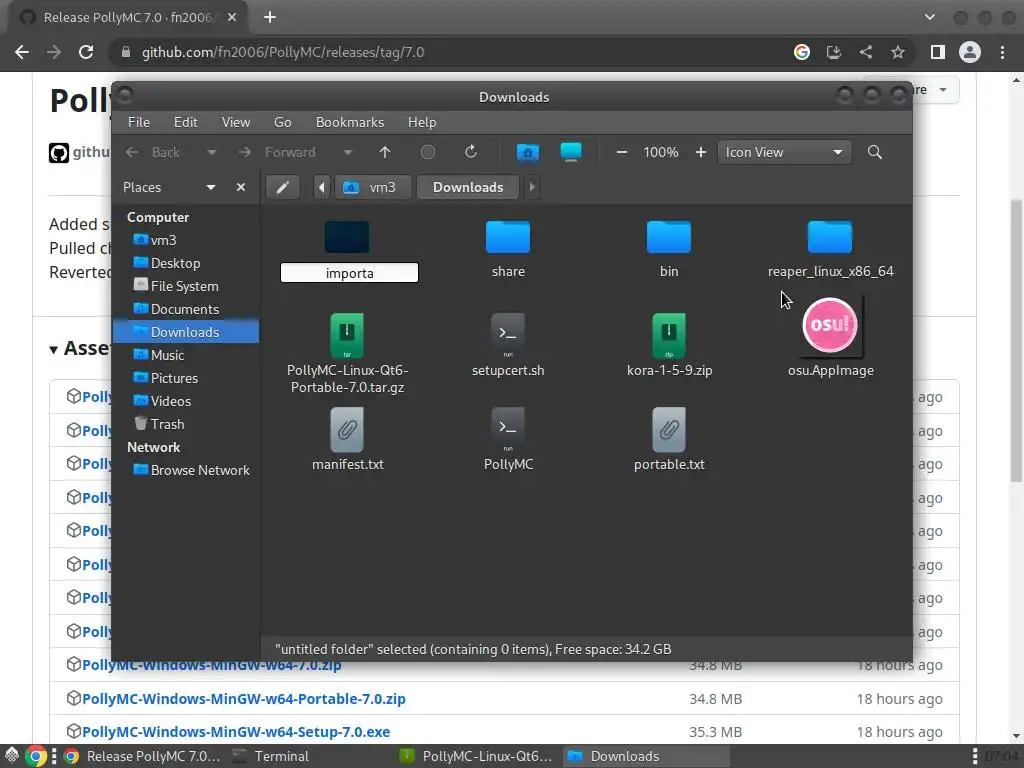Expand the Back history dropdown arrow
The height and width of the screenshot is (768, 1024).
click(212, 152)
